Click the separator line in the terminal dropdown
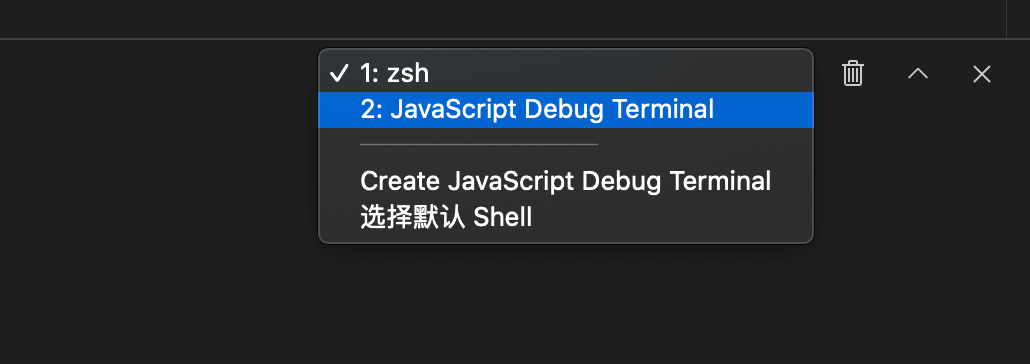1030x364 pixels. [479, 144]
